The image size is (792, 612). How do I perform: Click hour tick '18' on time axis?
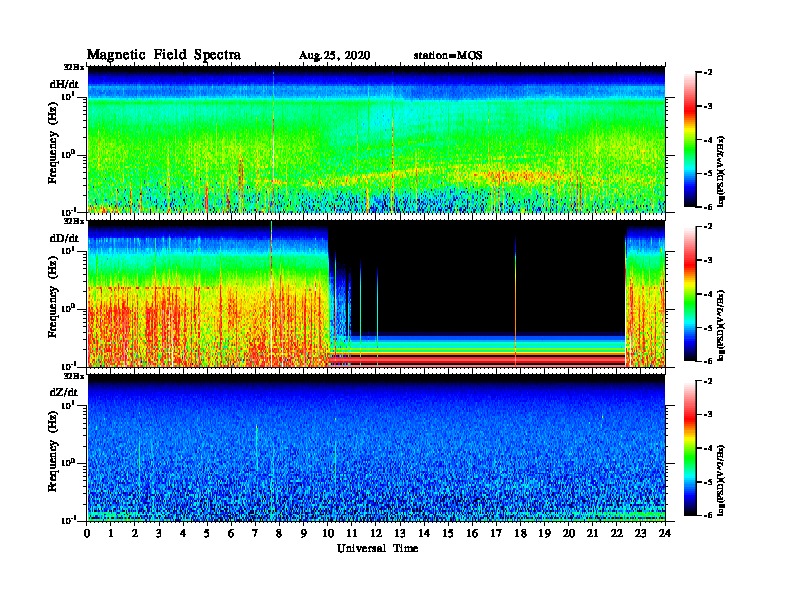[x=520, y=534]
